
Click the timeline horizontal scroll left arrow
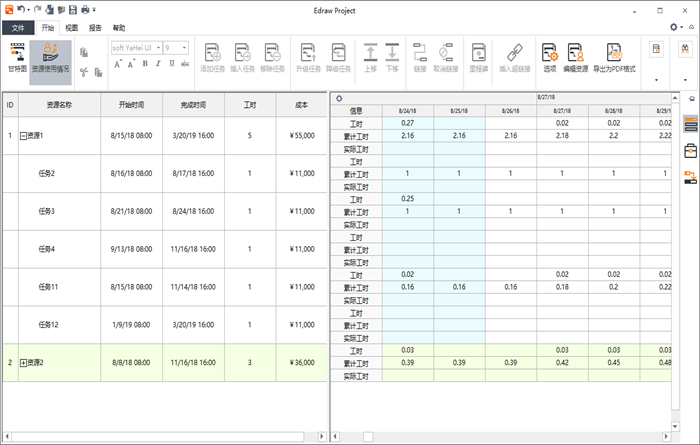tap(335, 436)
